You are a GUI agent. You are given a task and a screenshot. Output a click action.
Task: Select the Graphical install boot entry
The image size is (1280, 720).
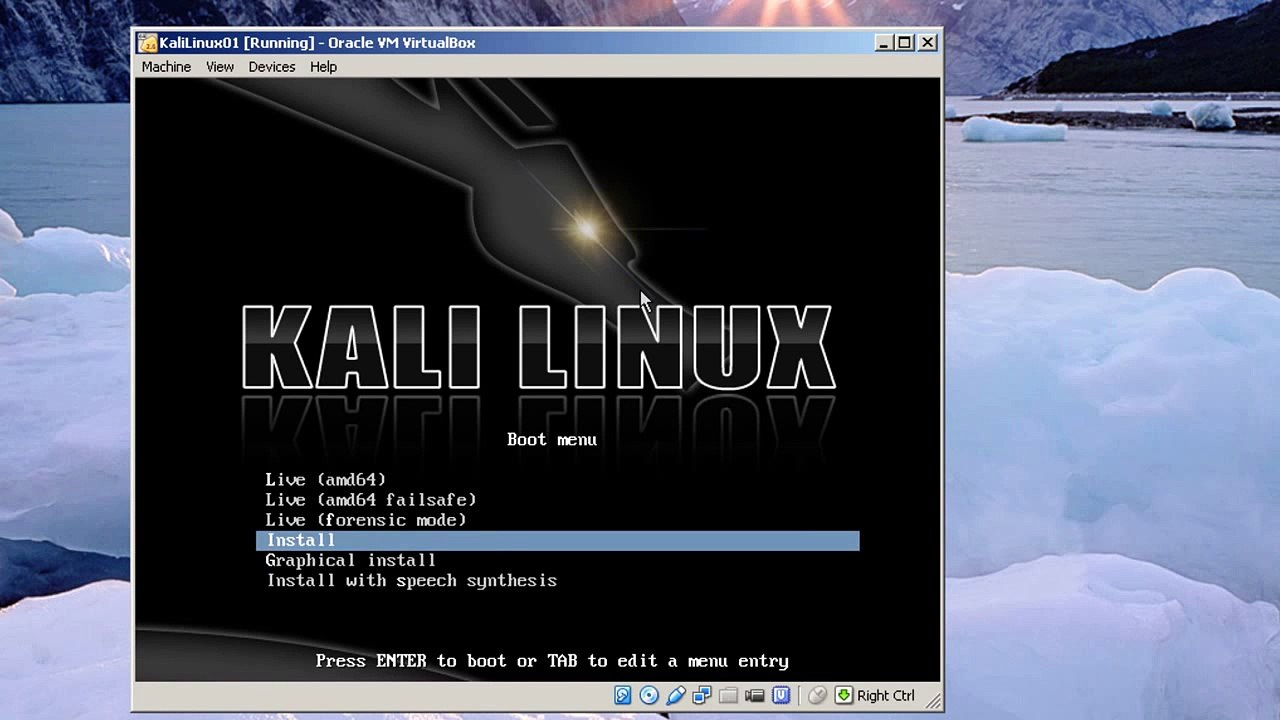[350, 561]
